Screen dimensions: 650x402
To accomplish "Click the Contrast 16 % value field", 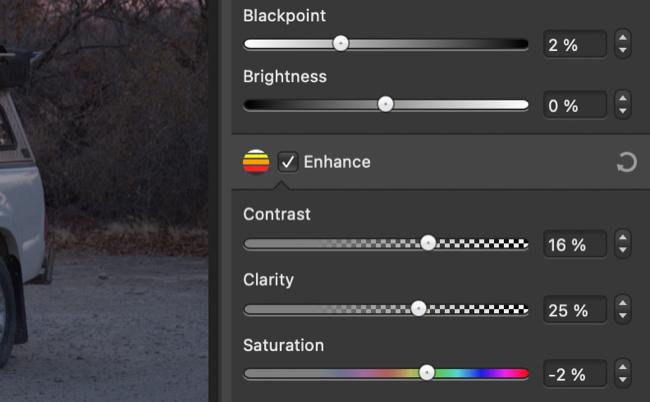I will pyautogui.click(x=575, y=244).
